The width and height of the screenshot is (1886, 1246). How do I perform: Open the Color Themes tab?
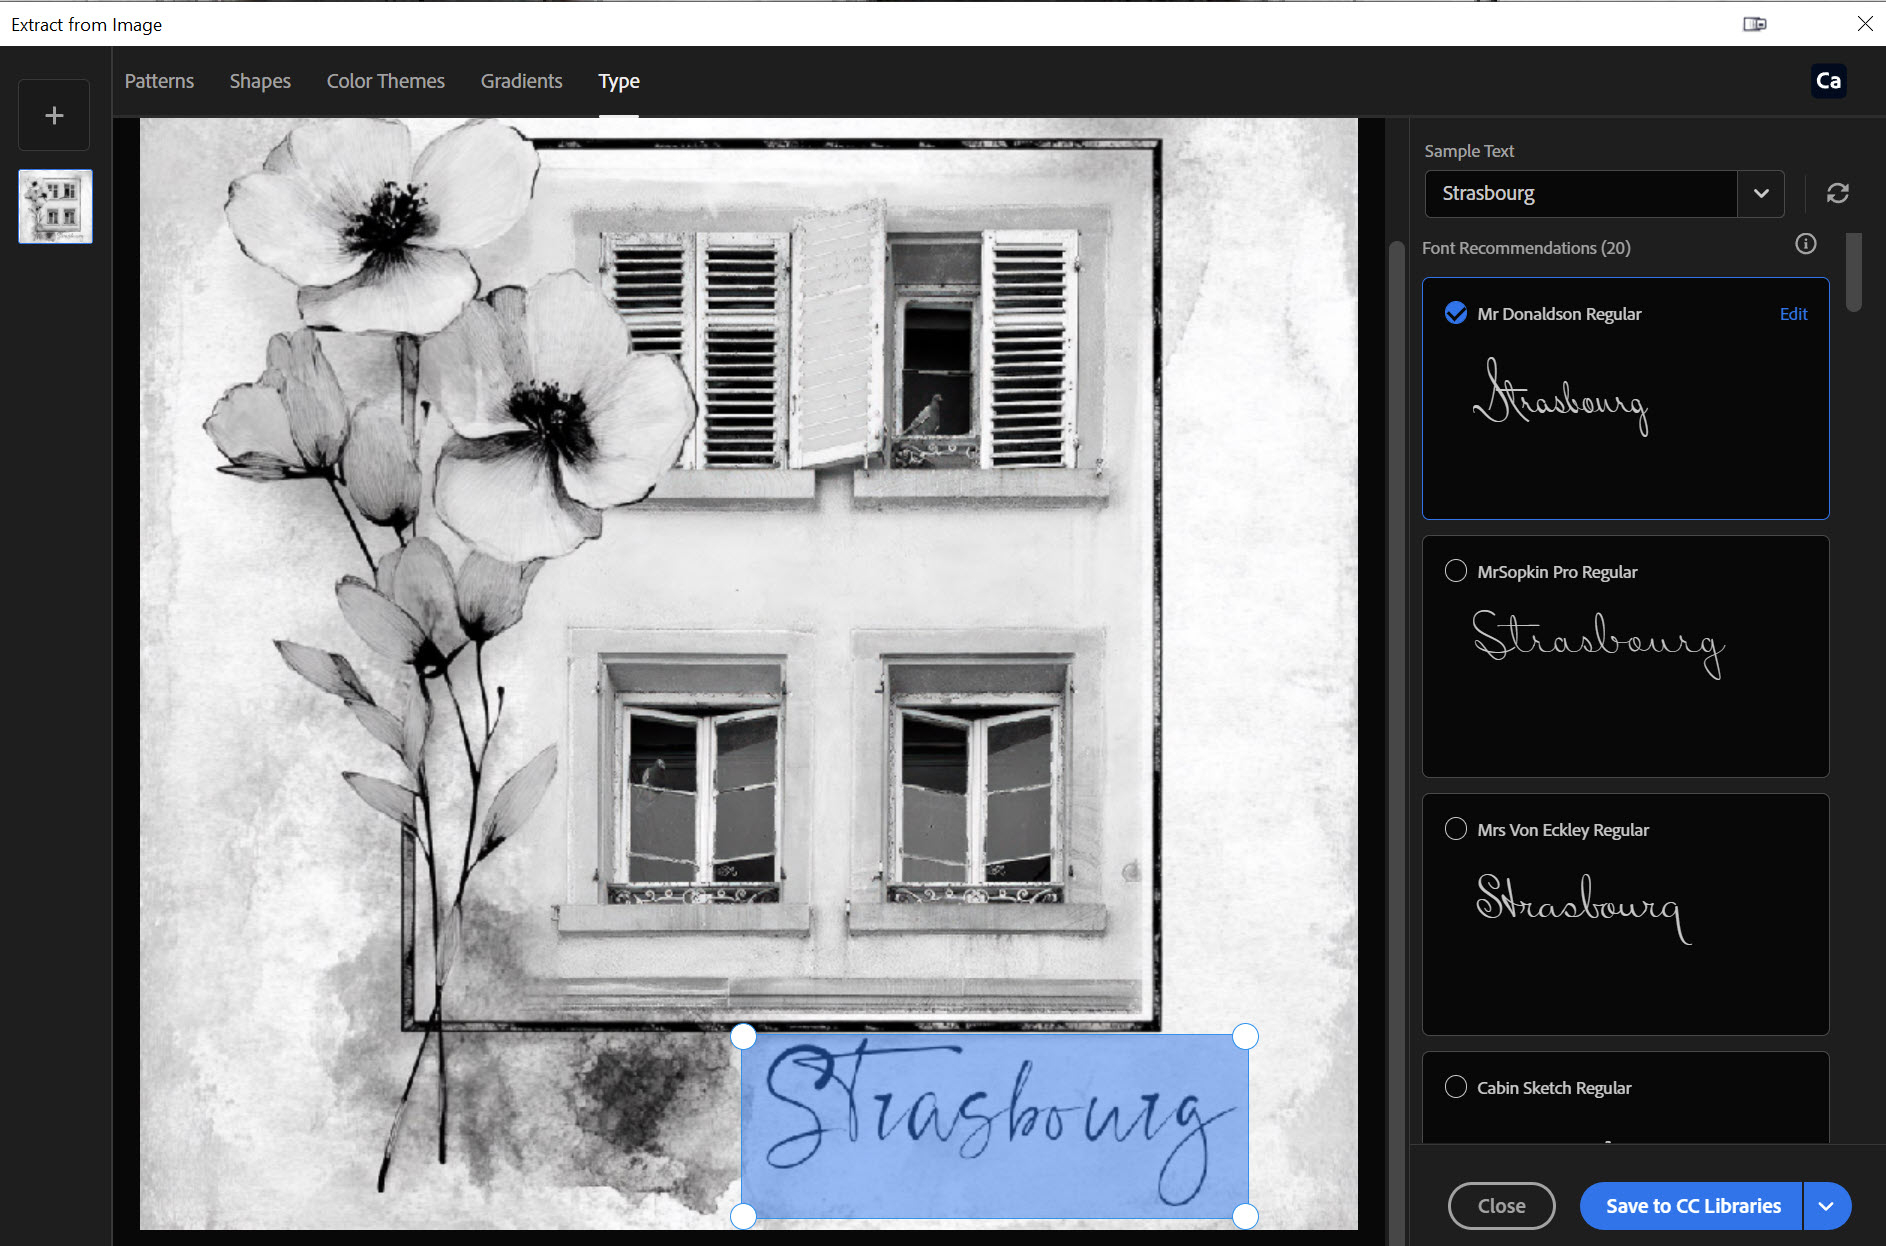[x=385, y=81]
